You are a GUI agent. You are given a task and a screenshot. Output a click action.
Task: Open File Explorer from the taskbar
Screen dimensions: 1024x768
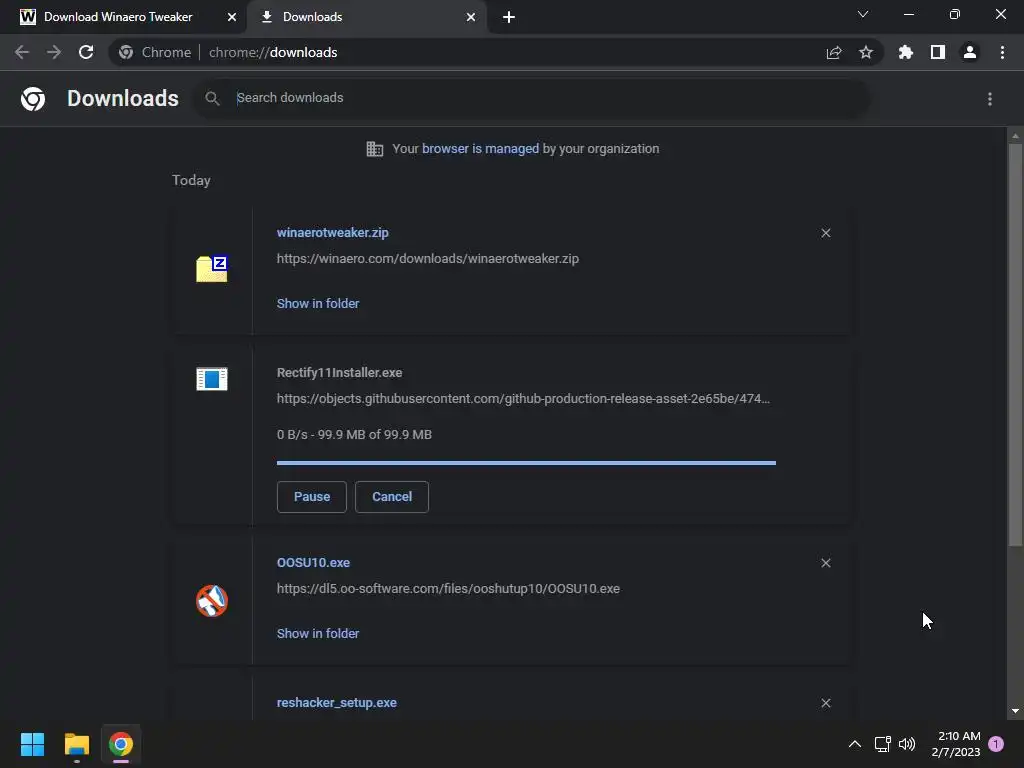(77, 744)
